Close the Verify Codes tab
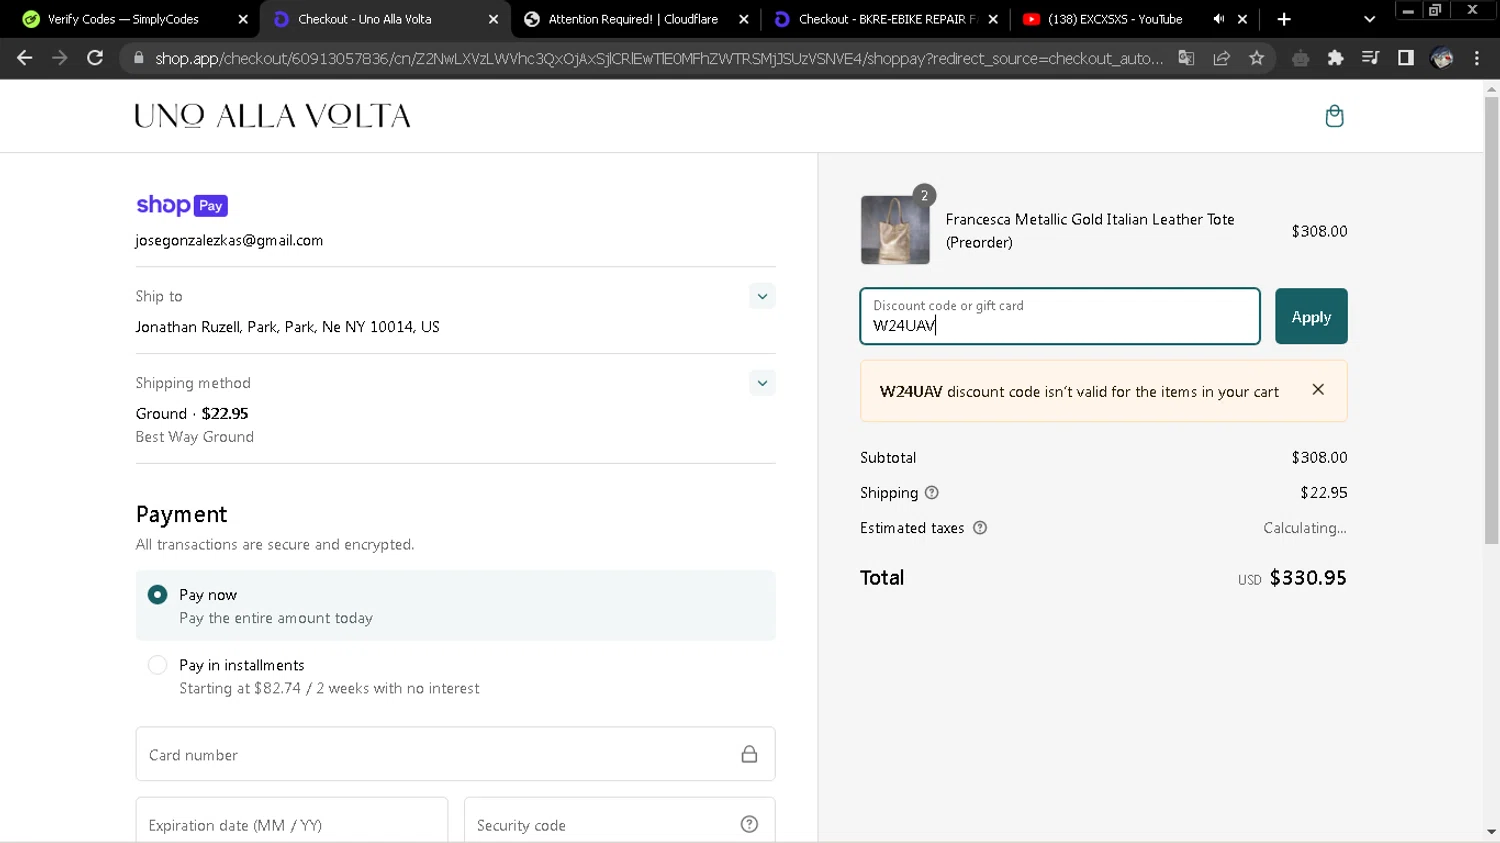The image size is (1500, 843). [243, 19]
